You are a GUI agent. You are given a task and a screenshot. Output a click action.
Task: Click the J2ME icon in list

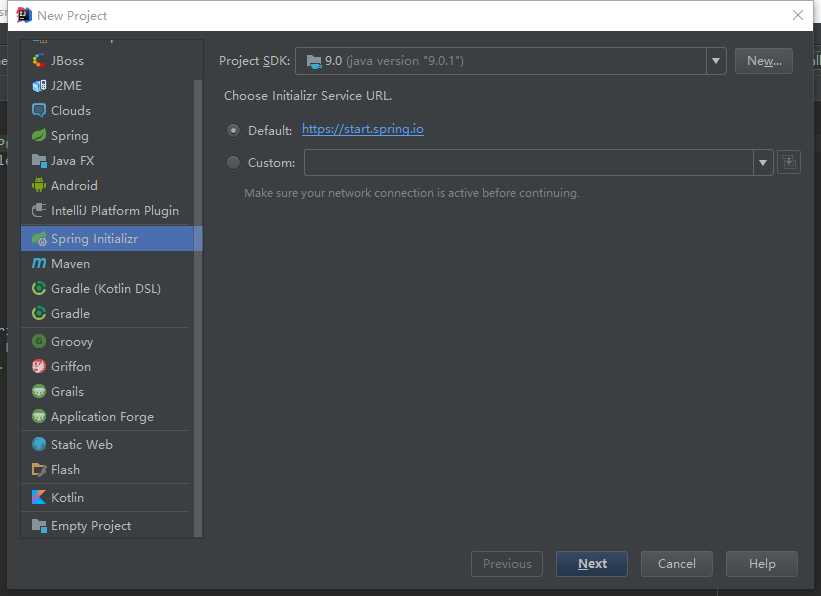pyautogui.click(x=39, y=86)
